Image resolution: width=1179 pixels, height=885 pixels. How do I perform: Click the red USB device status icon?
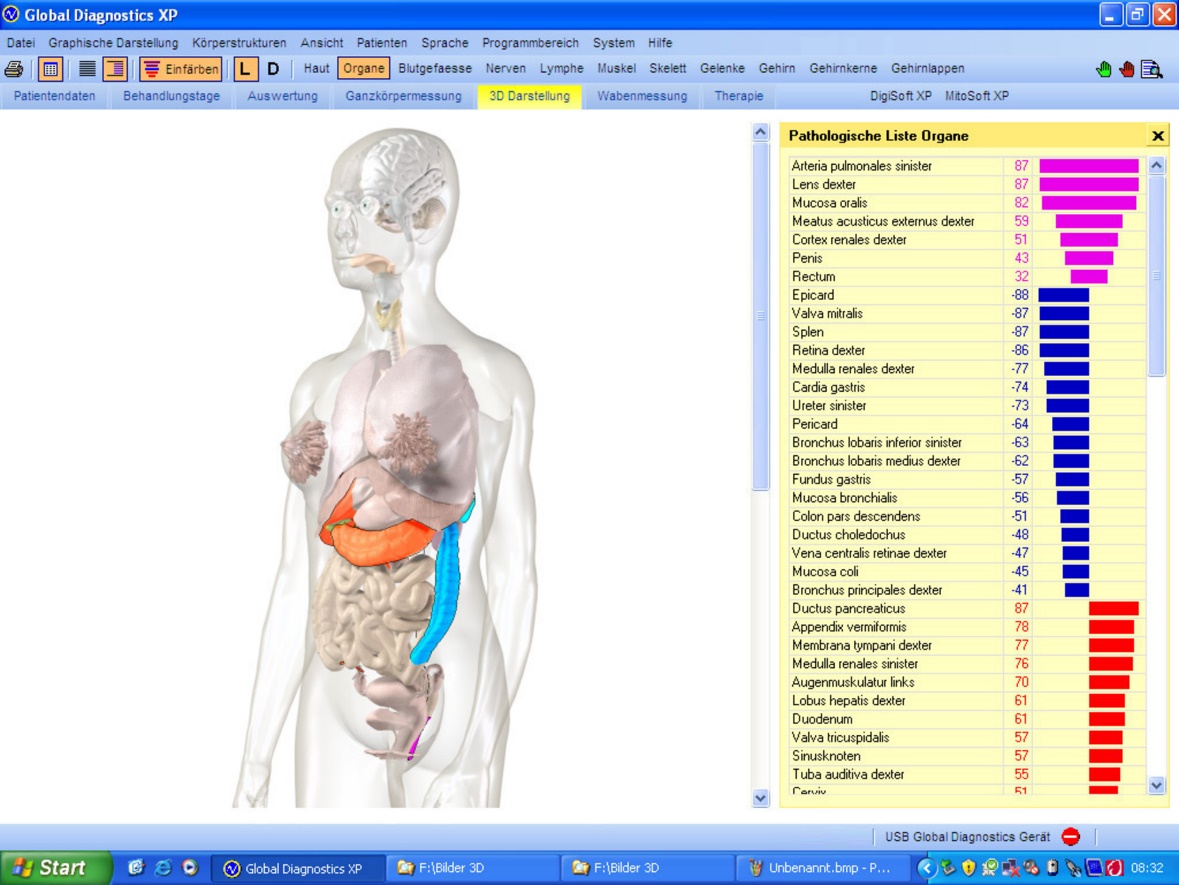1071,836
